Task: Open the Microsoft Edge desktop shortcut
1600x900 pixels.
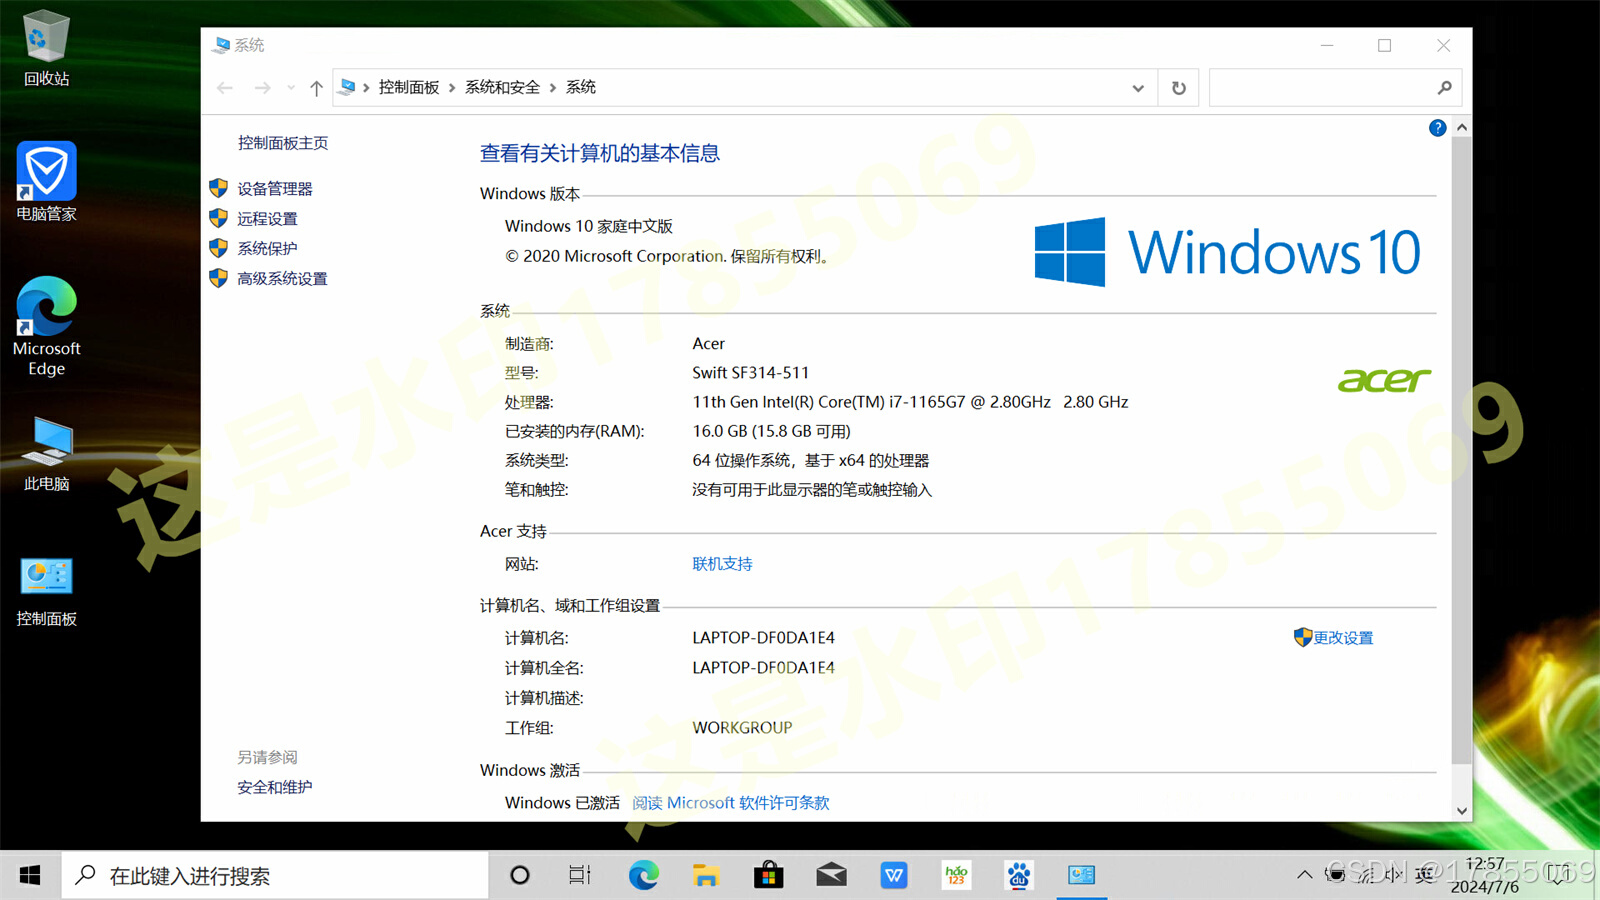Action: pyautogui.click(x=46, y=326)
